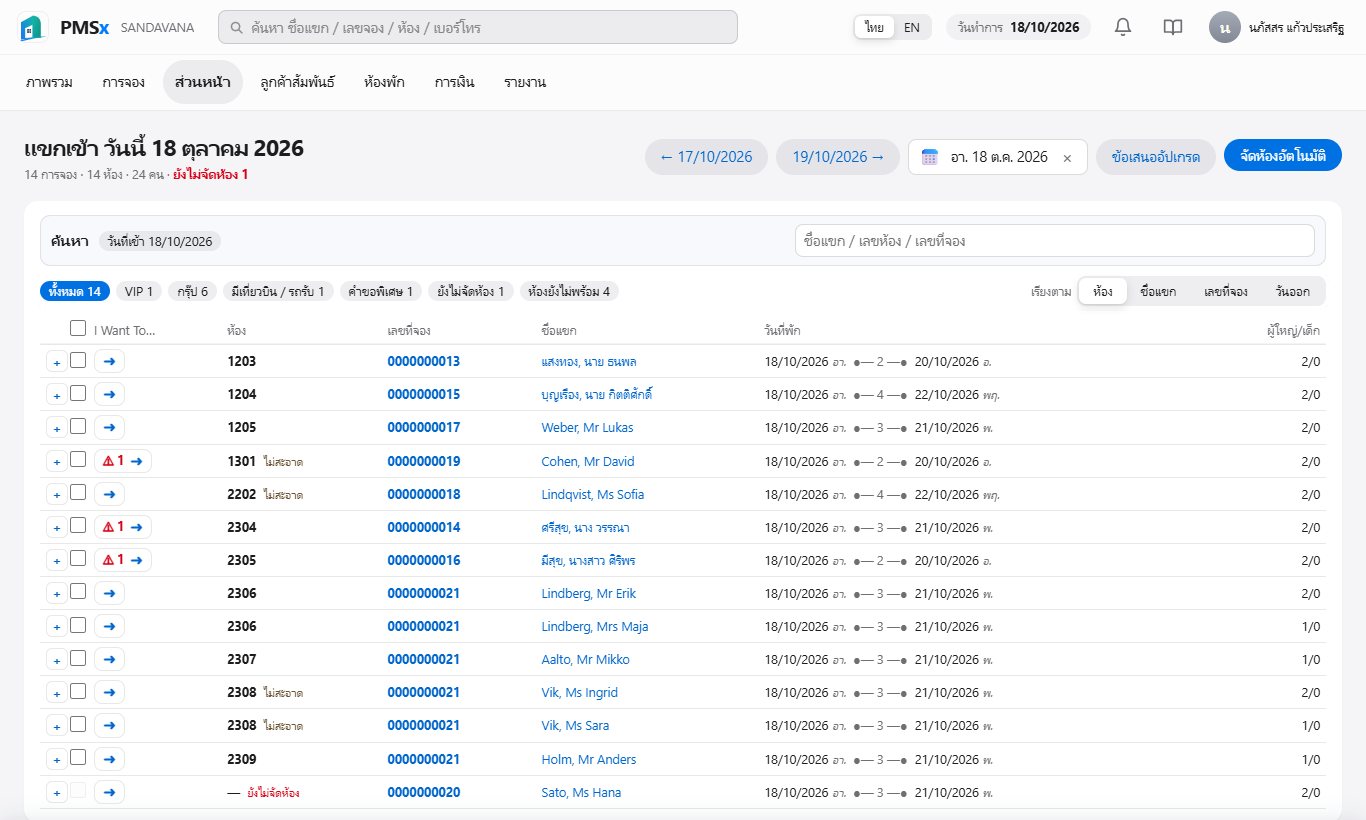Expand the row for Holm, Mr Anders

pyautogui.click(x=56, y=760)
